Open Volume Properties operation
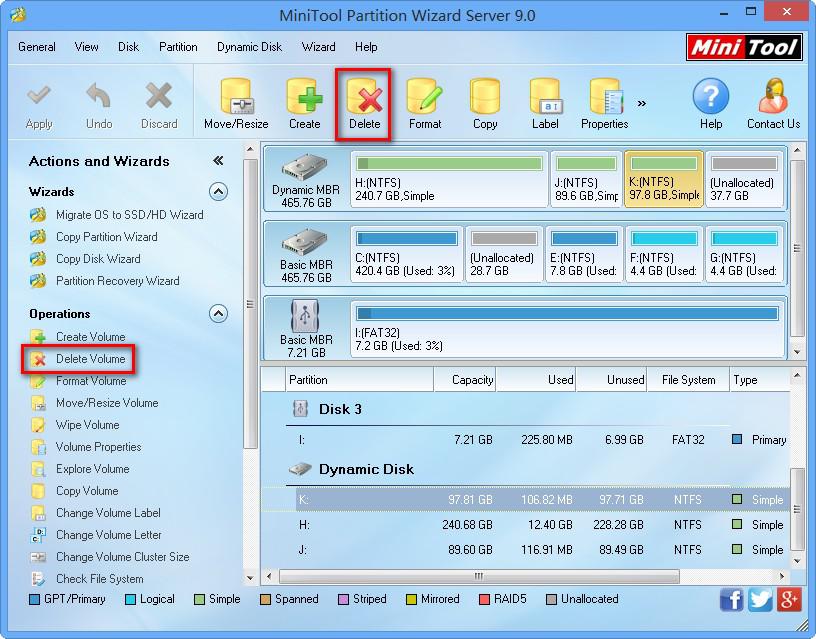The image size is (816, 639). click(x=86, y=446)
